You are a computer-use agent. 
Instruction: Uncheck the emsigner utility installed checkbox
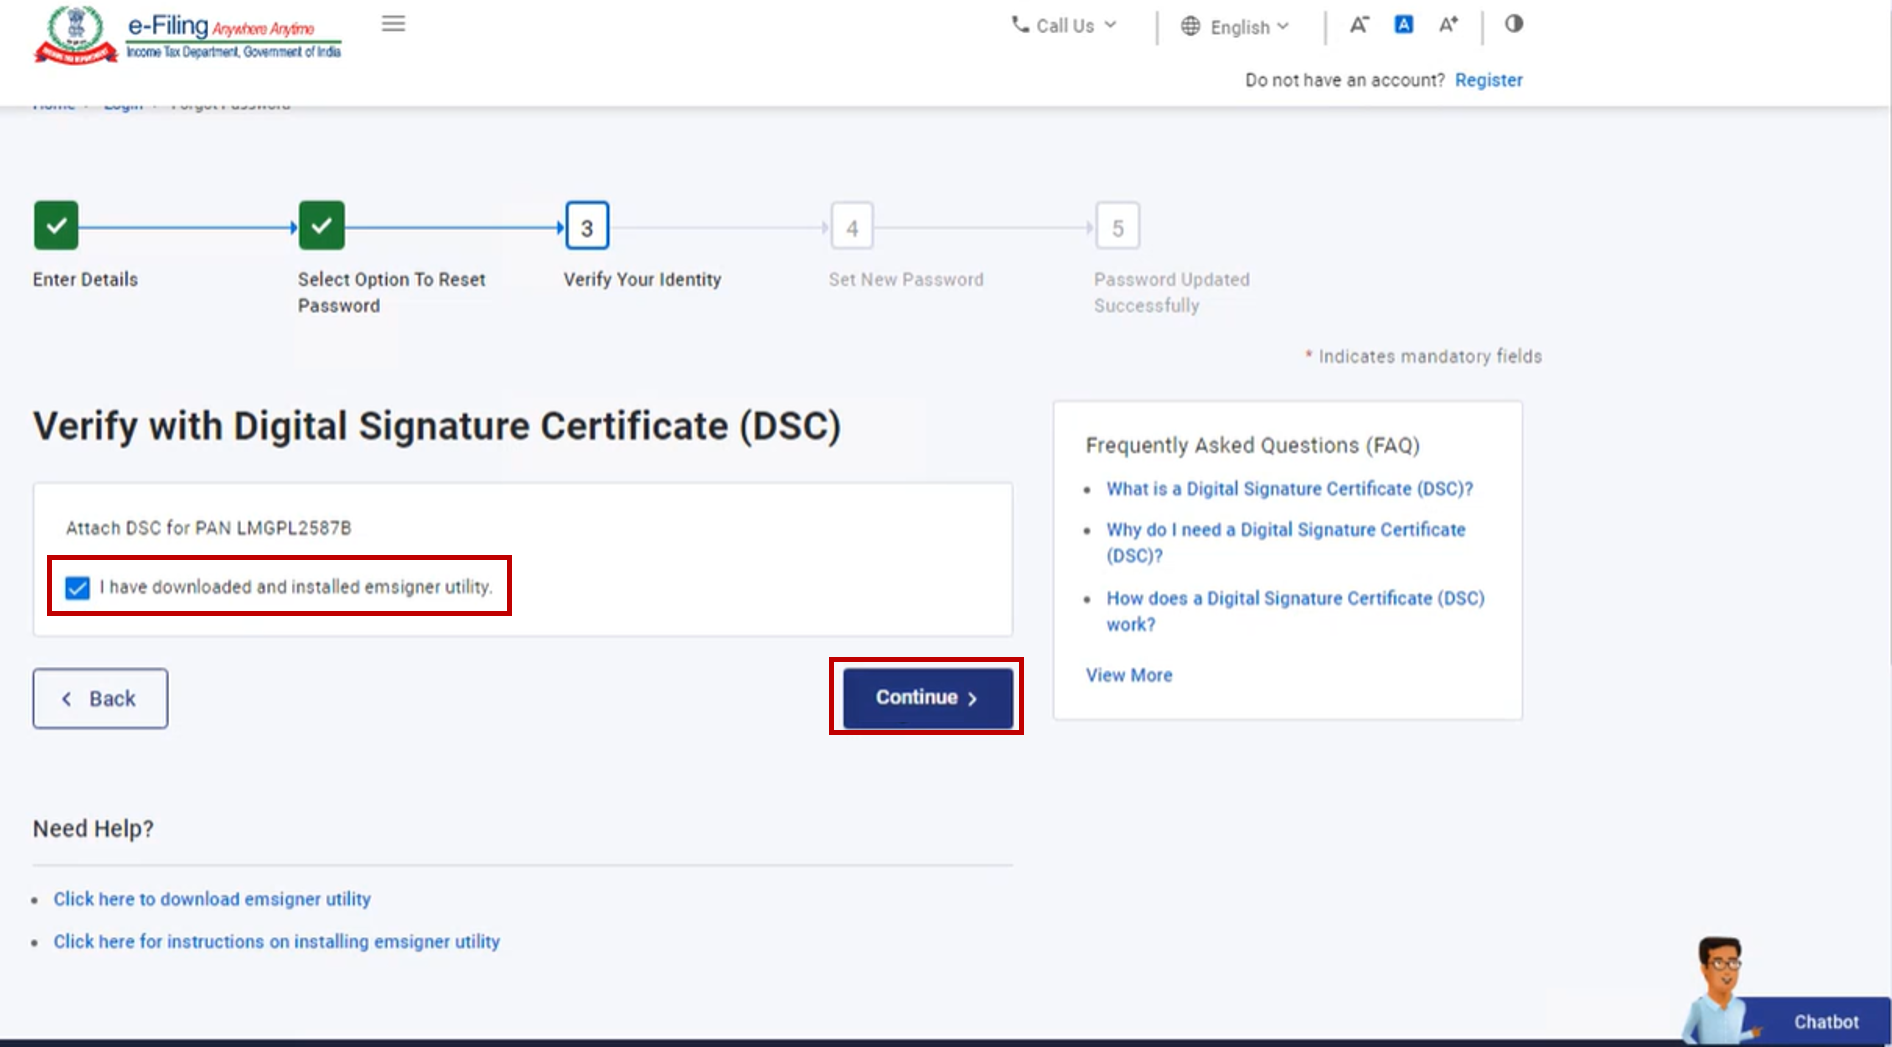[x=77, y=587]
